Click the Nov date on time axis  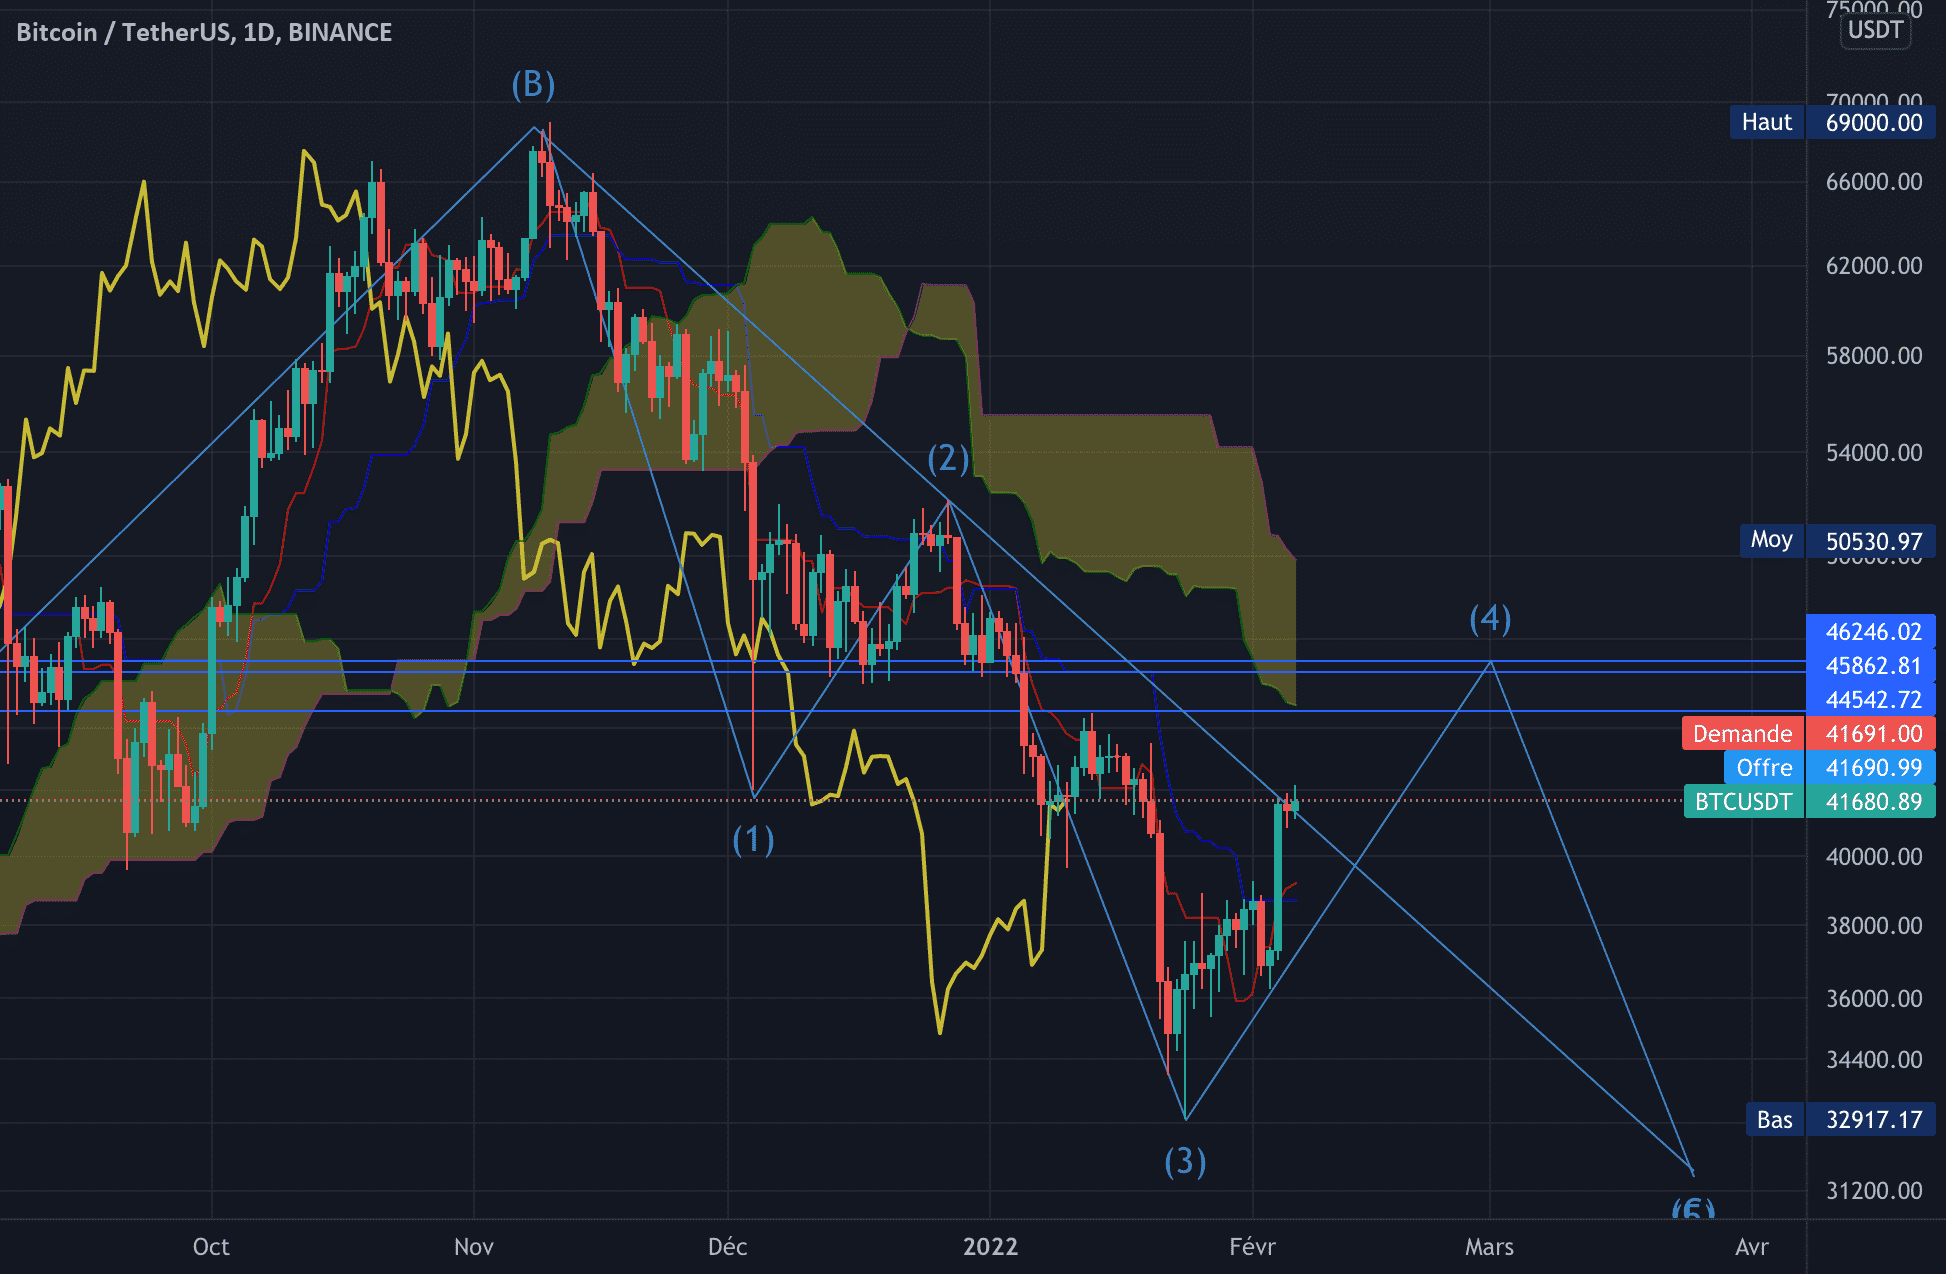click(x=474, y=1247)
